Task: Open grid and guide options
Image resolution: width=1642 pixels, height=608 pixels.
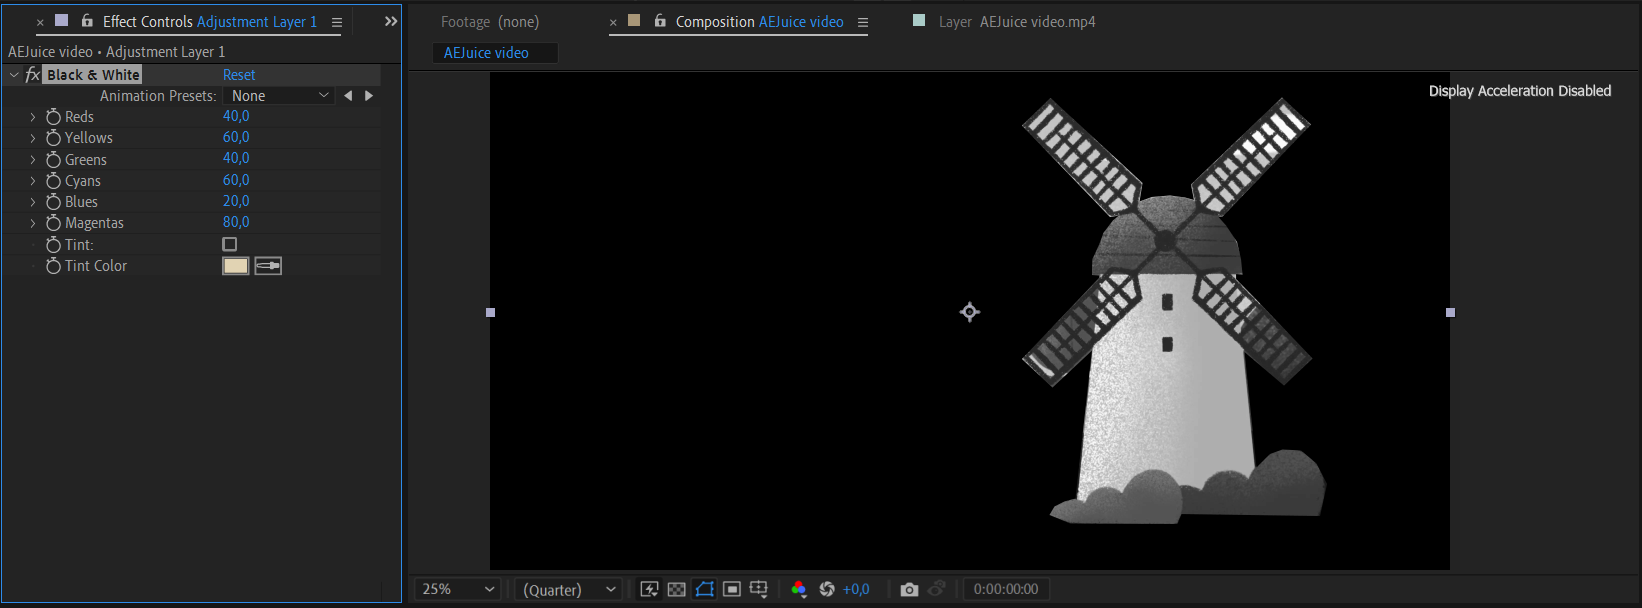Action: click(759, 589)
